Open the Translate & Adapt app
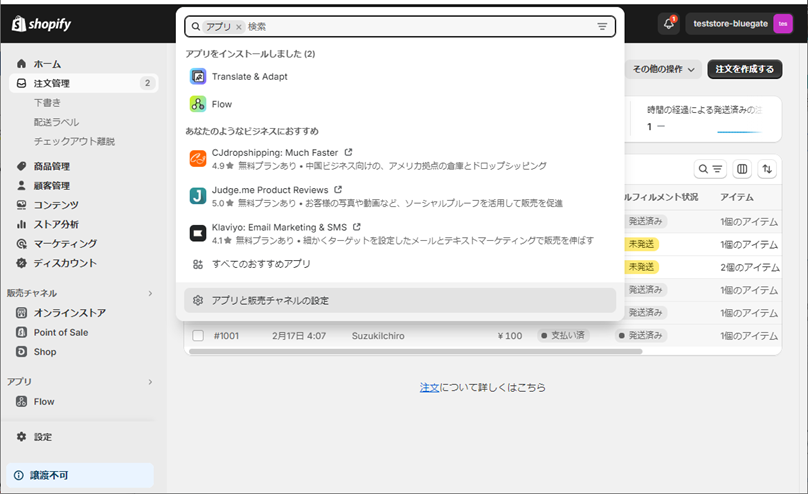This screenshot has height=494, width=808. point(249,76)
